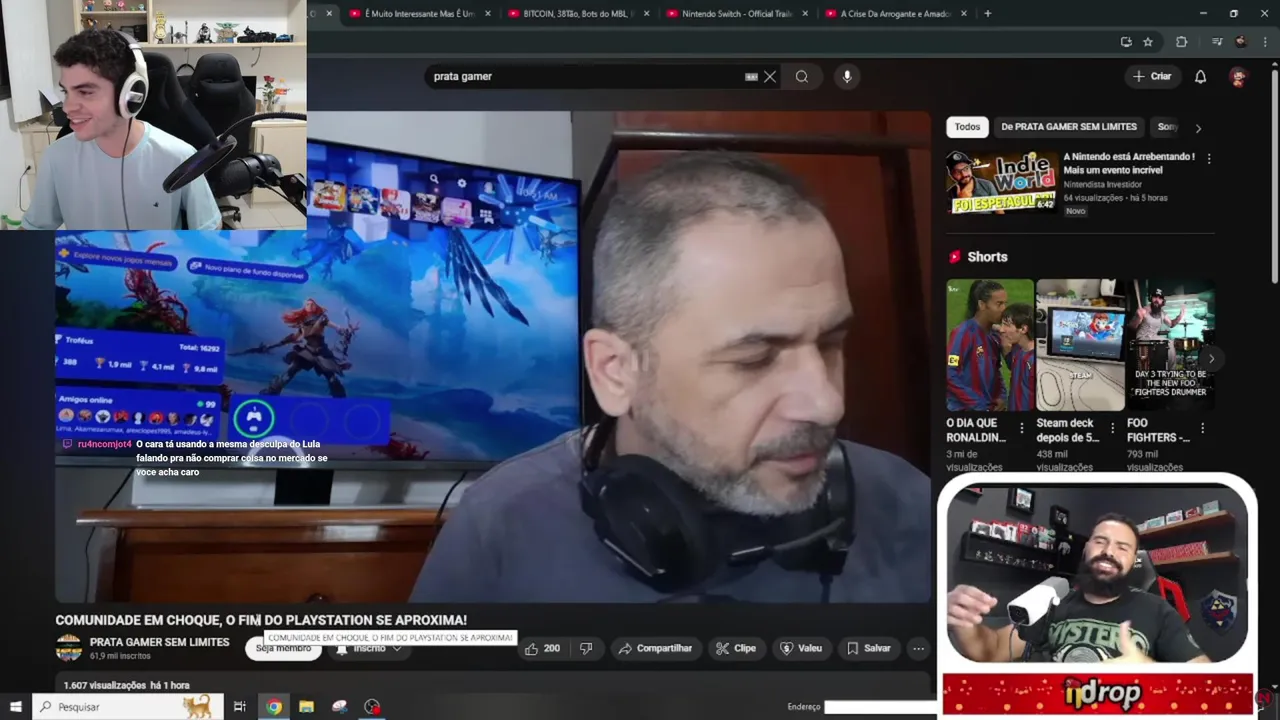Show more filter chips with right arrow
This screenshot has width=1280, height=720.
pyautogui.click(x=1198, y=128)
